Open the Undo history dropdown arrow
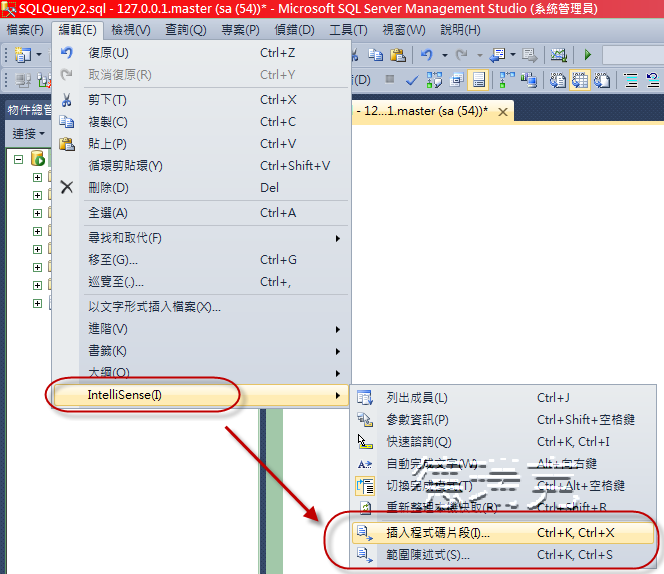 [x=445, y=55]
